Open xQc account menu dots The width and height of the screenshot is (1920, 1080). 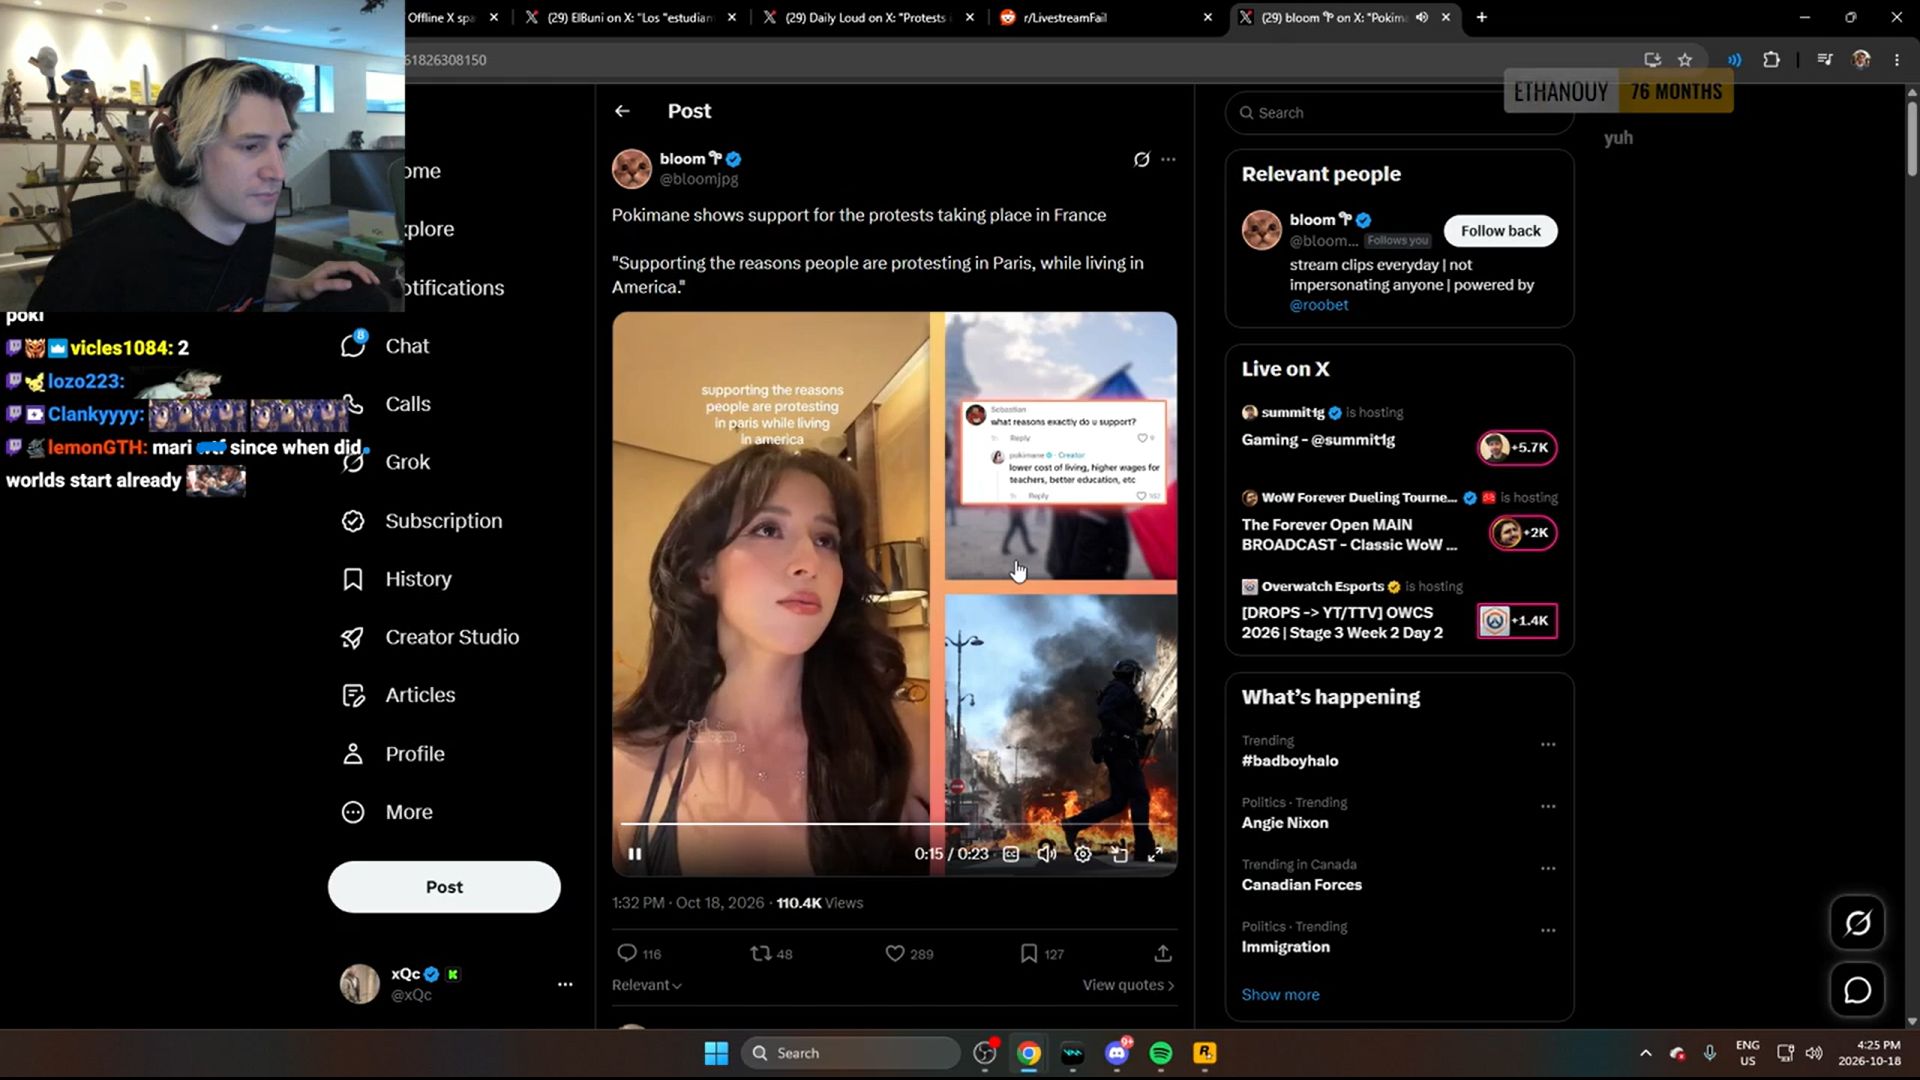pos(565,984)
